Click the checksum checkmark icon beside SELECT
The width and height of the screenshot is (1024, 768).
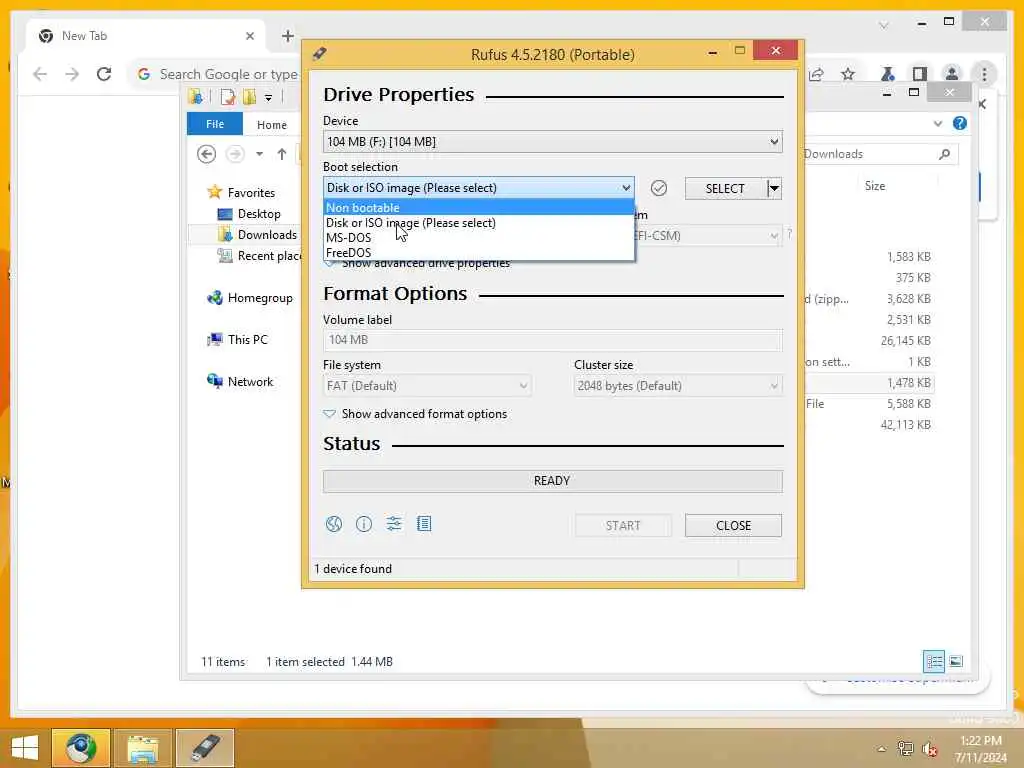(x=659, y=189)
